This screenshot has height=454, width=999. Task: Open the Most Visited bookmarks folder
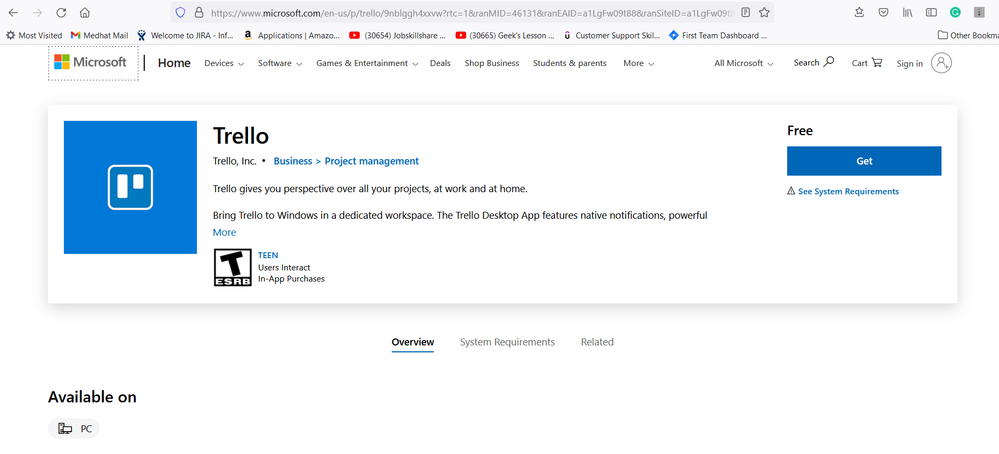point(34,36)
